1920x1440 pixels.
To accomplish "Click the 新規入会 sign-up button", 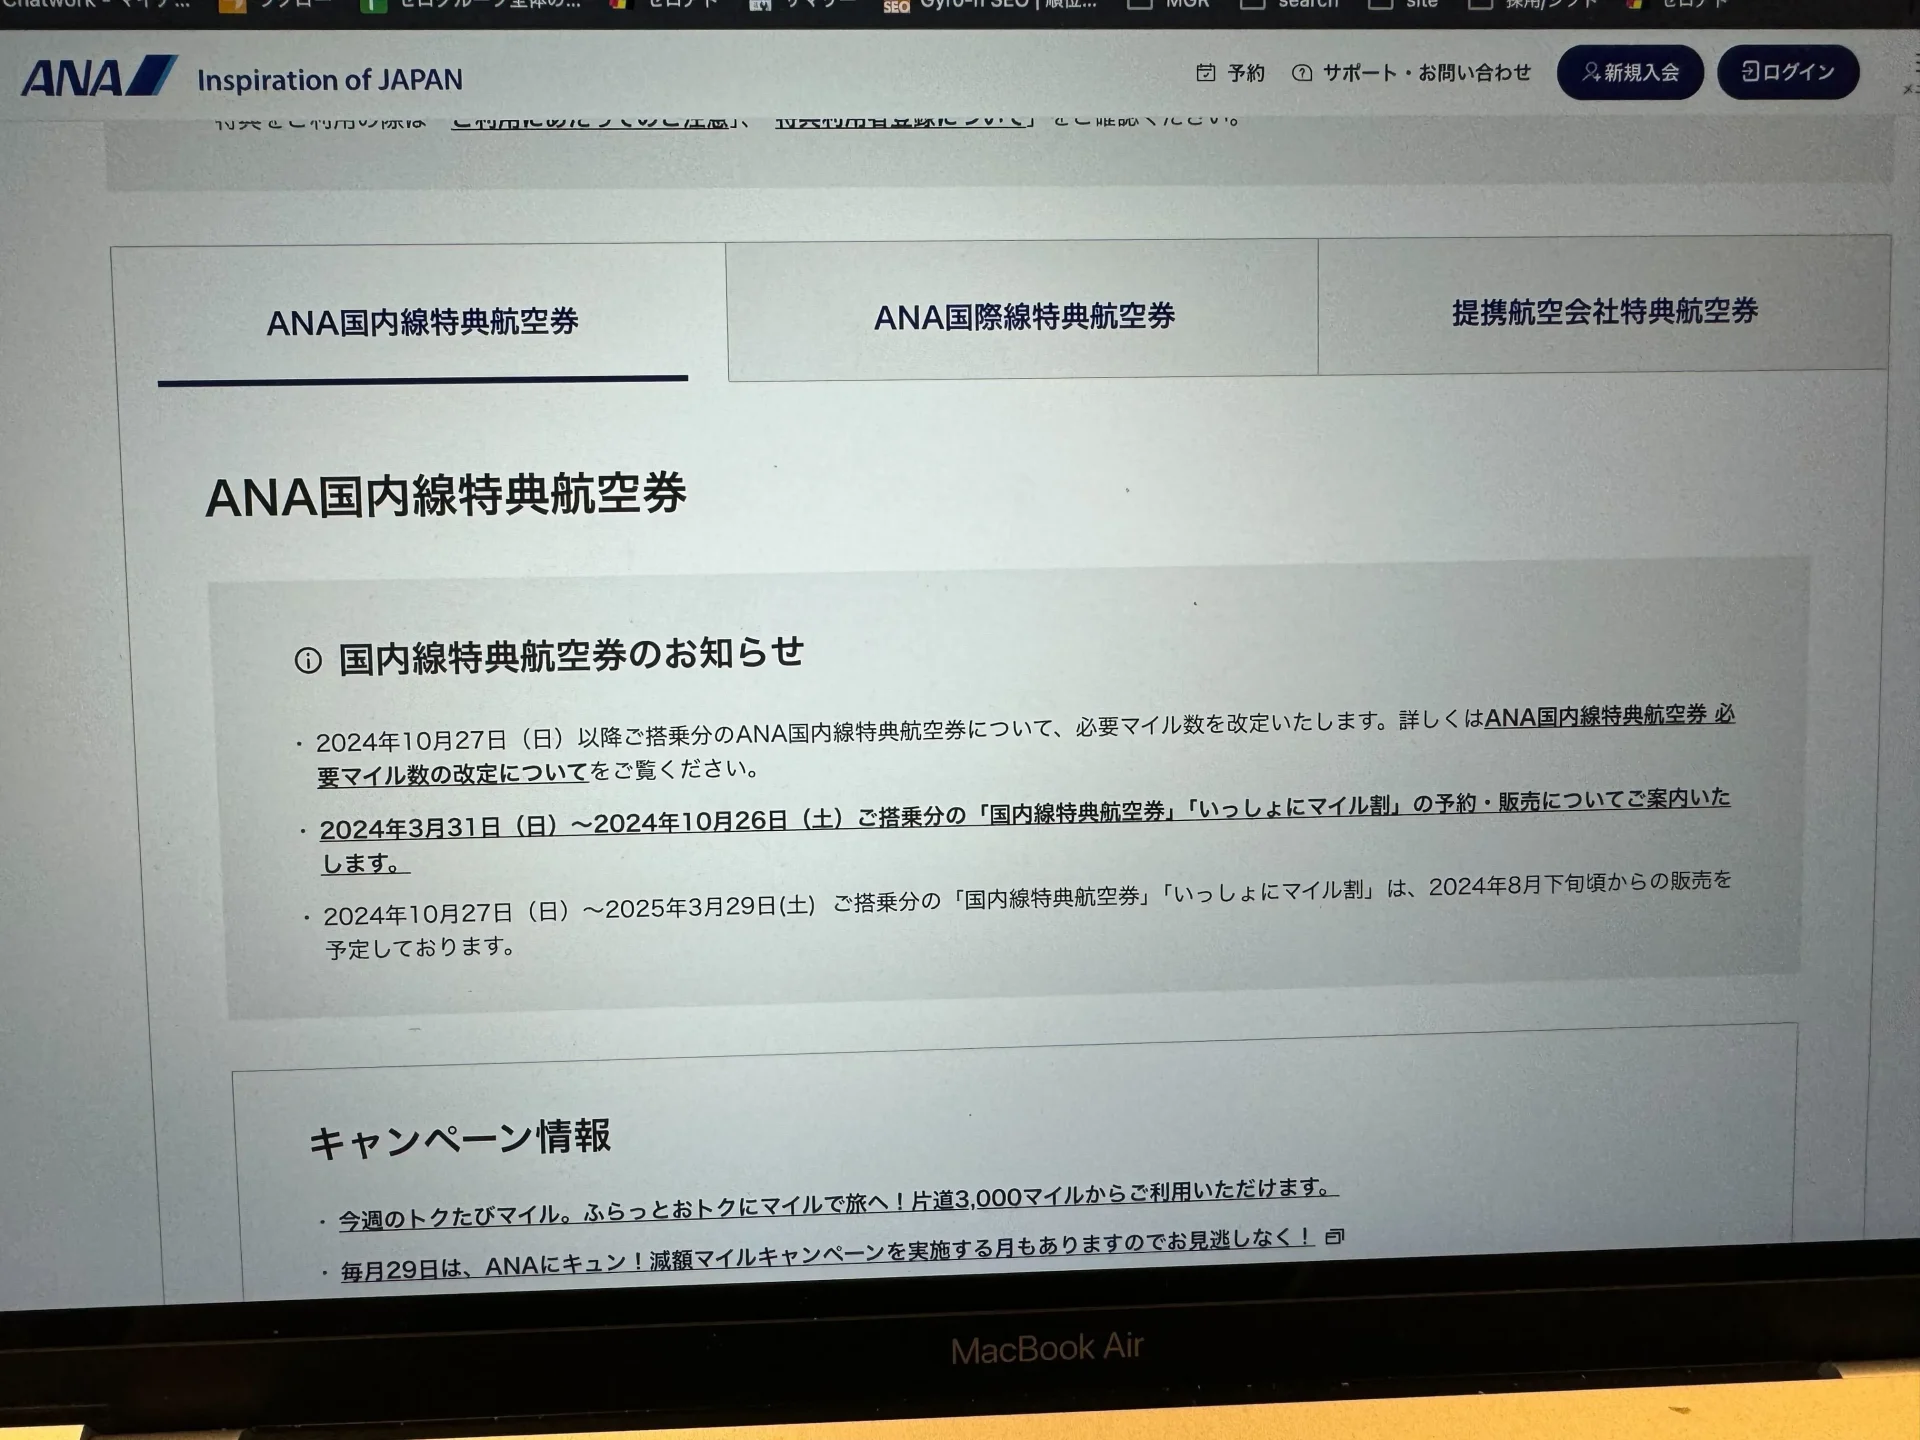I will [x=1630, y=72].
